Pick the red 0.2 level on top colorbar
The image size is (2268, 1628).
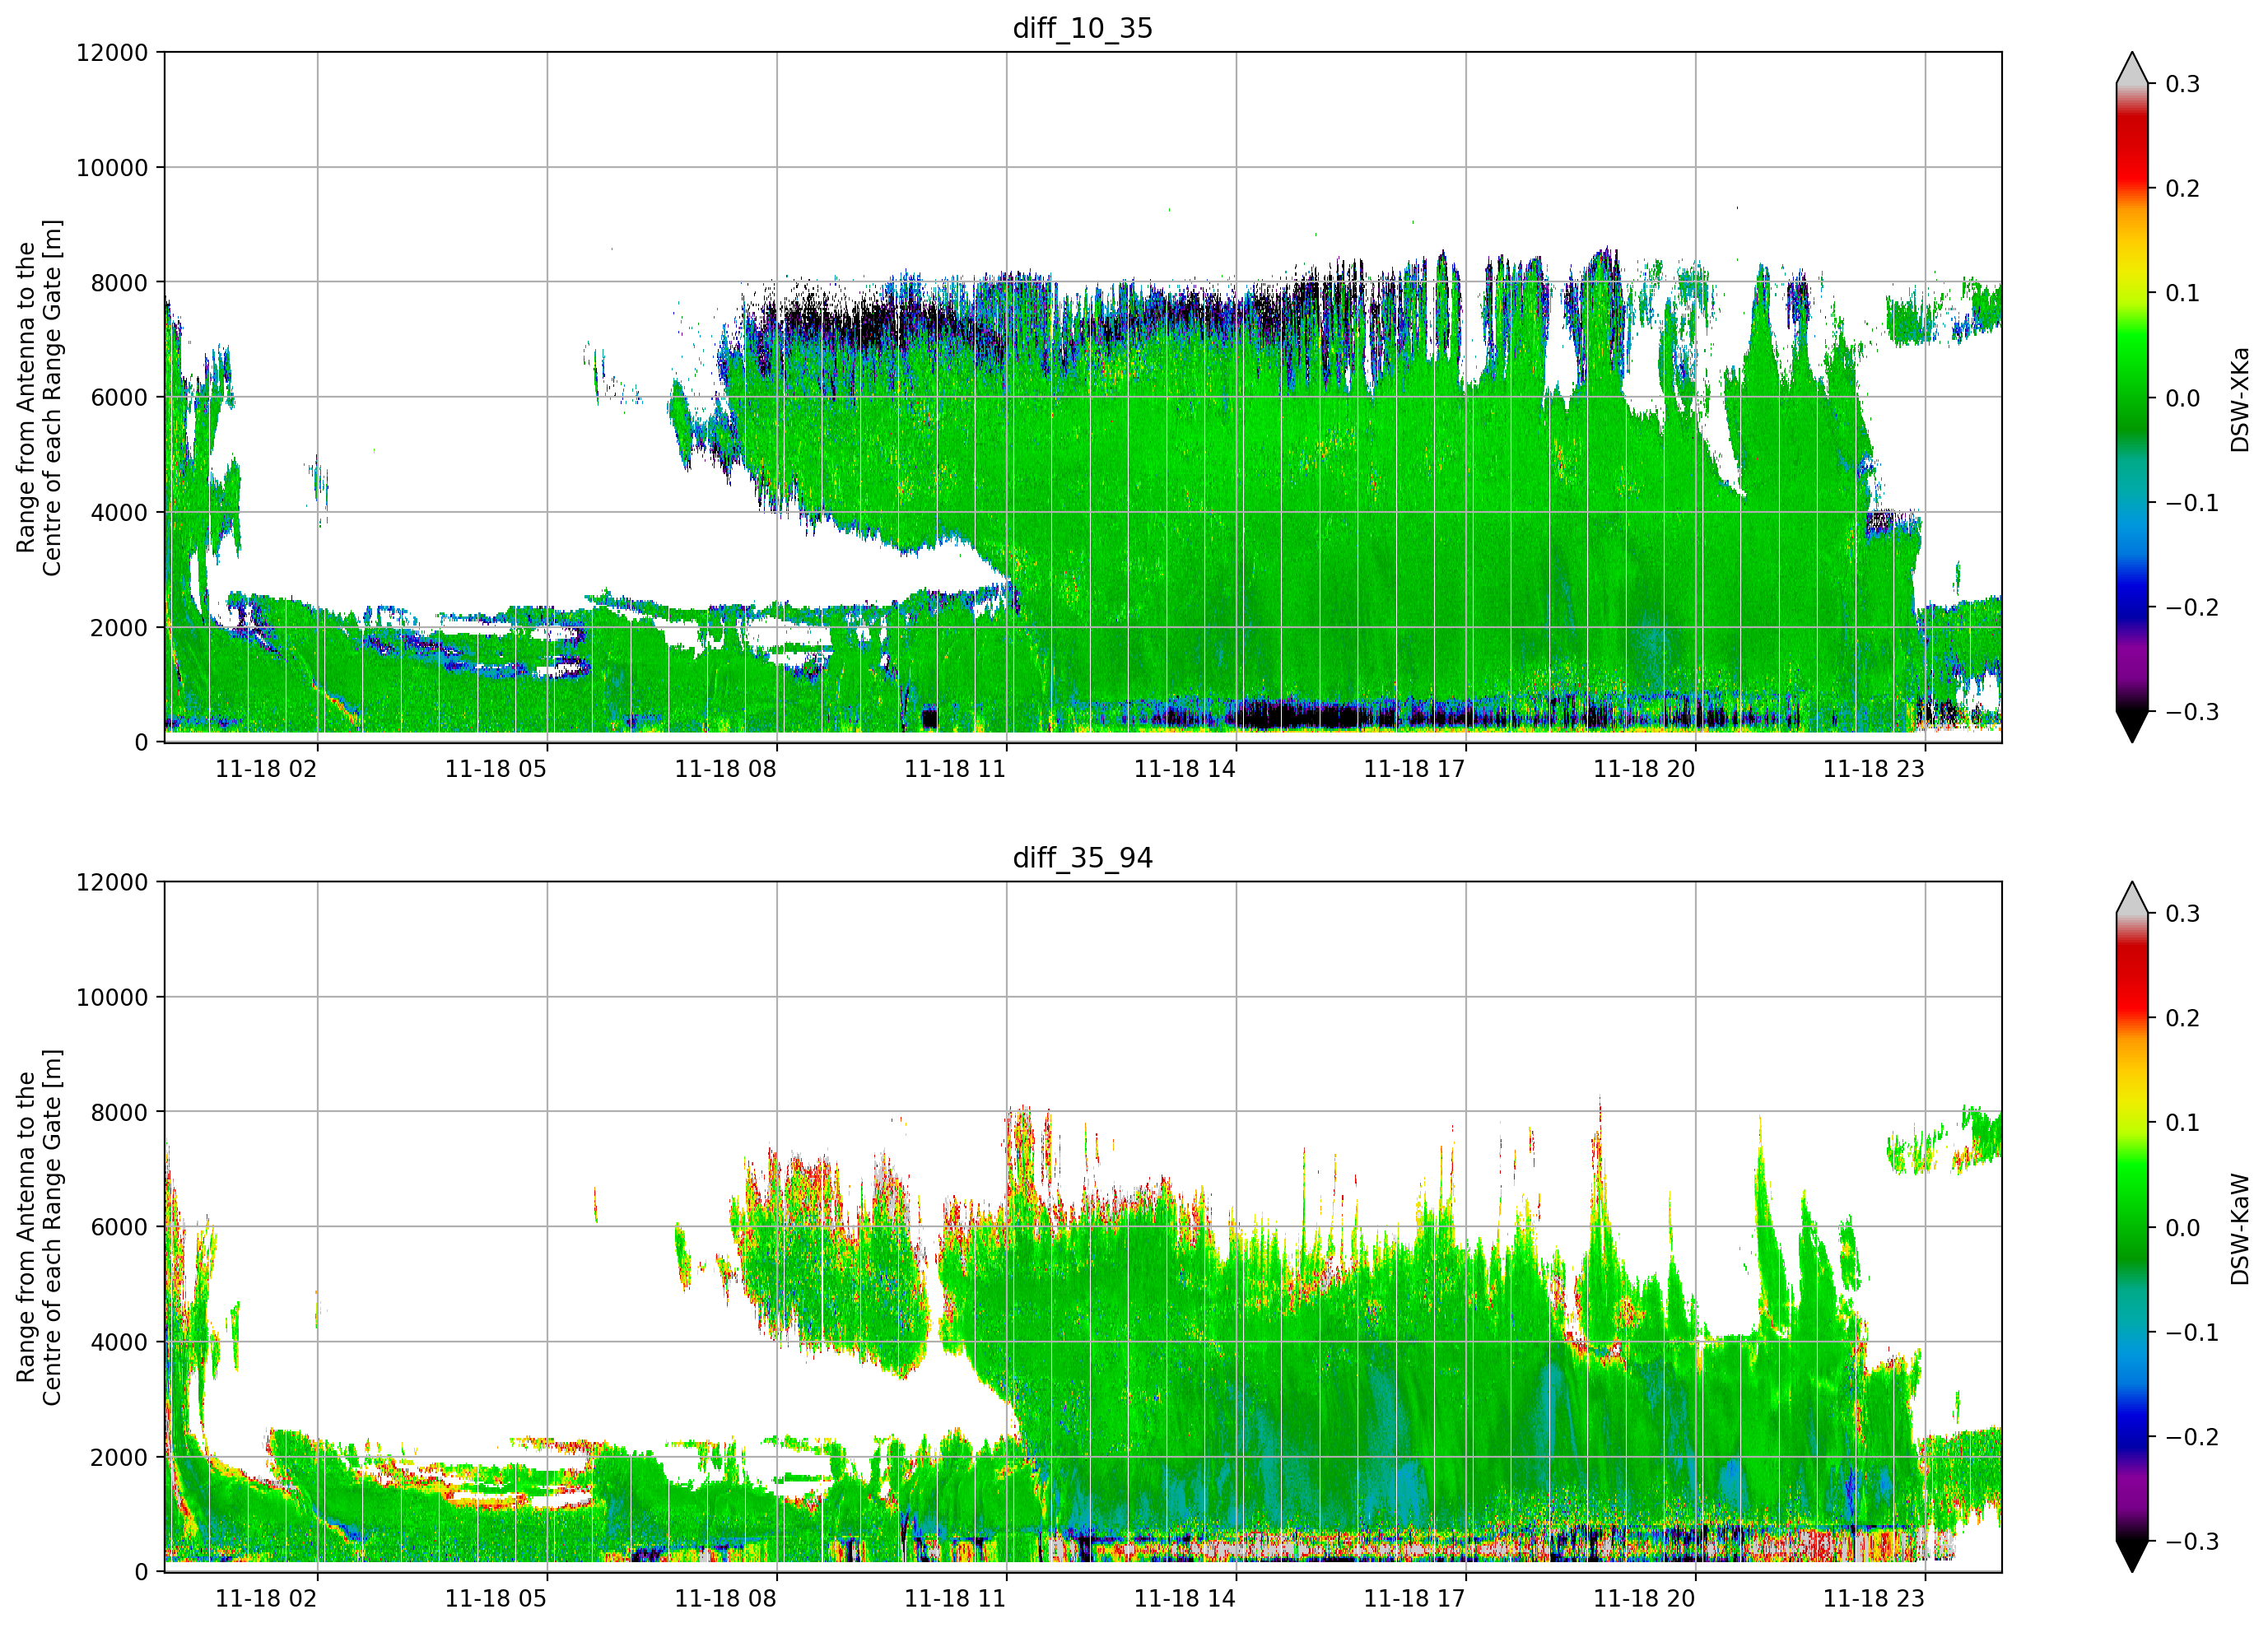[x=2132, y=189]
